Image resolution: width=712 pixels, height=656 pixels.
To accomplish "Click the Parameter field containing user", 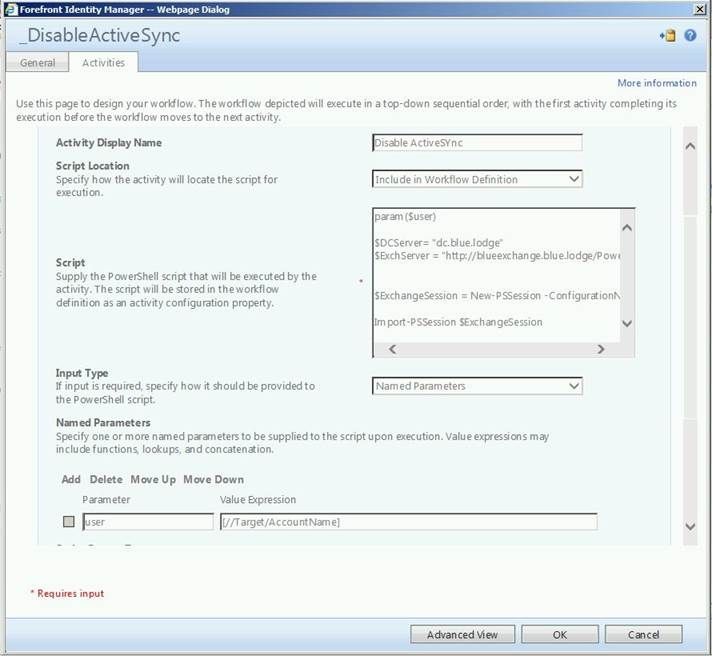I will (x=148, y=522).
